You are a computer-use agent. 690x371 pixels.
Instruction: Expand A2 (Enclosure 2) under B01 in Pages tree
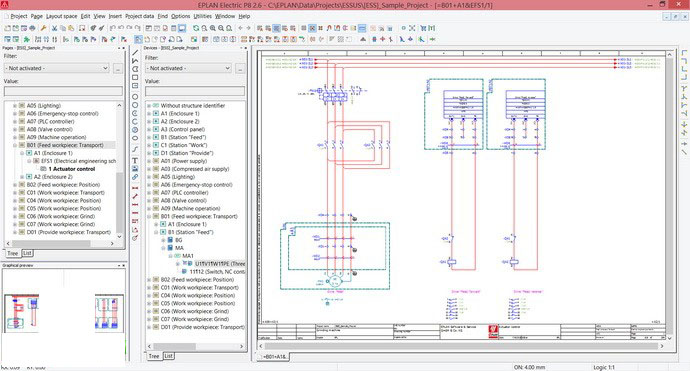[x=22, y=177]
